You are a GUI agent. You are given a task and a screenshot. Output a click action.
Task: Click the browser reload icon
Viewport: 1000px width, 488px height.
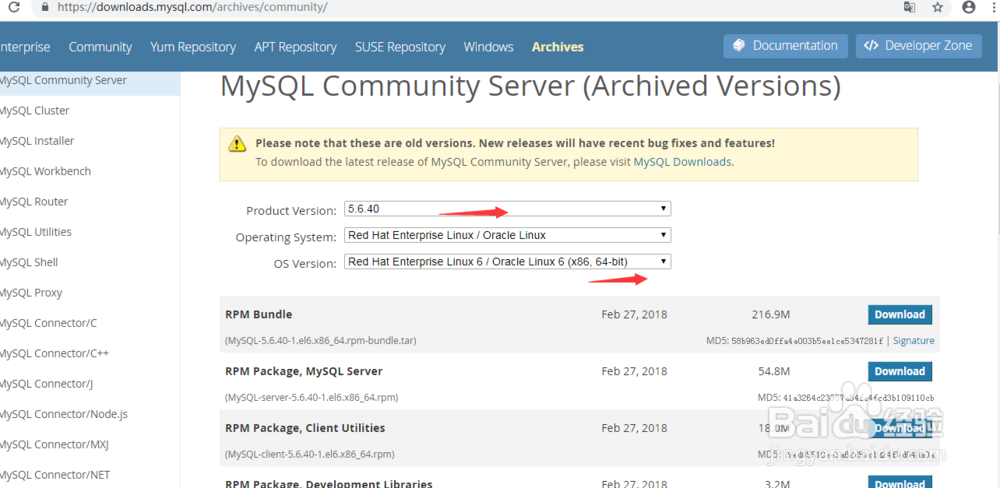pyautogui.click(x=15, y=8)
